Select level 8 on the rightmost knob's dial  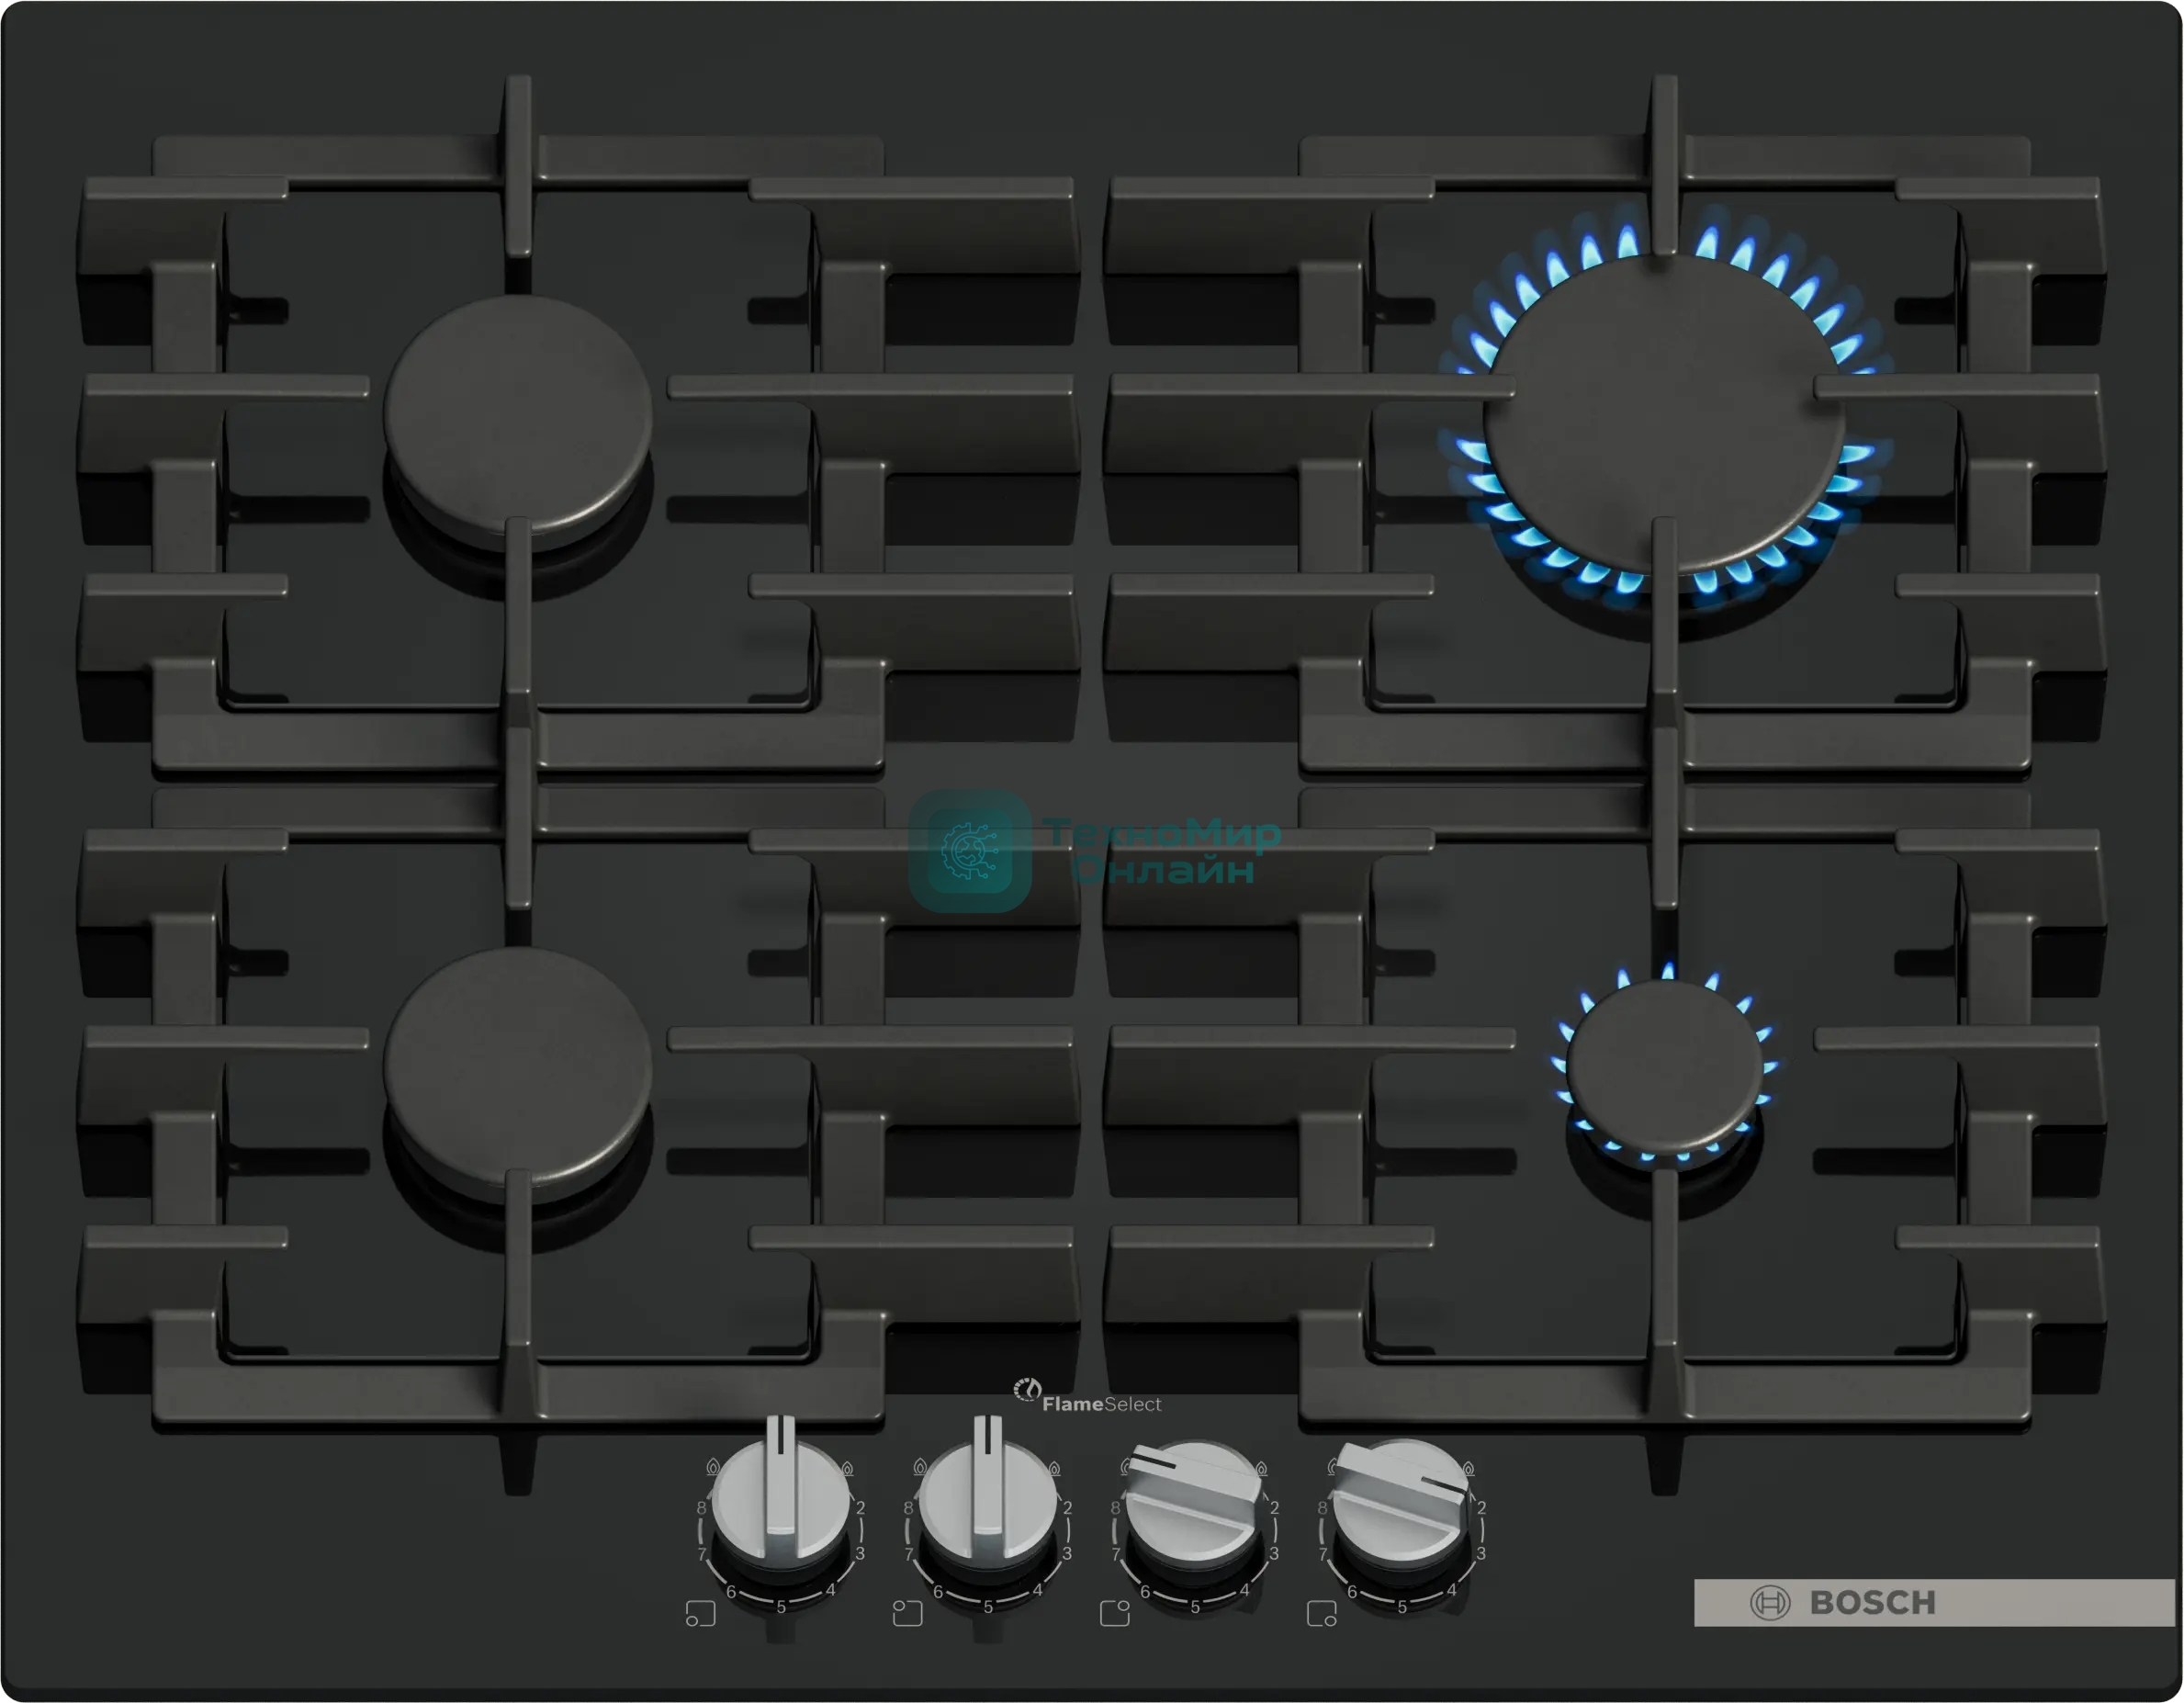[x=1322, y=1508]
